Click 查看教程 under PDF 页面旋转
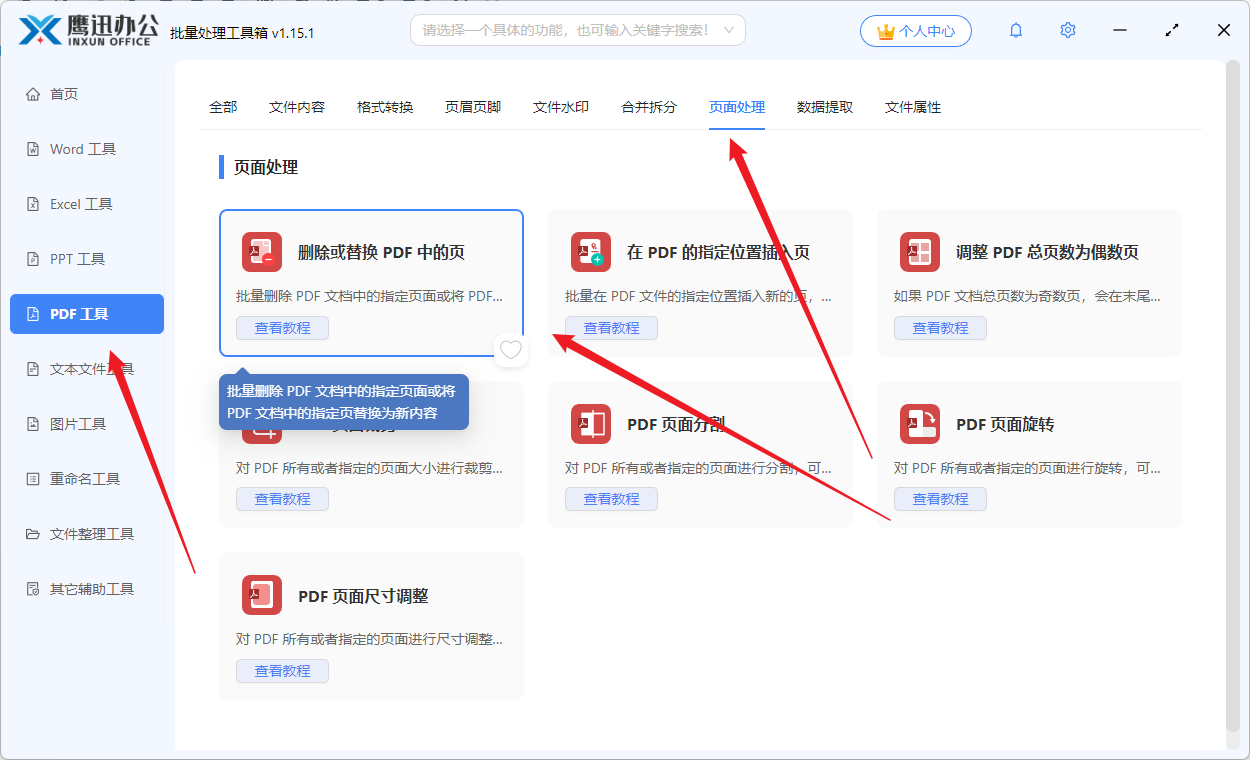Viewport: 1250px width, 760px height. click(x=940, y=499)
